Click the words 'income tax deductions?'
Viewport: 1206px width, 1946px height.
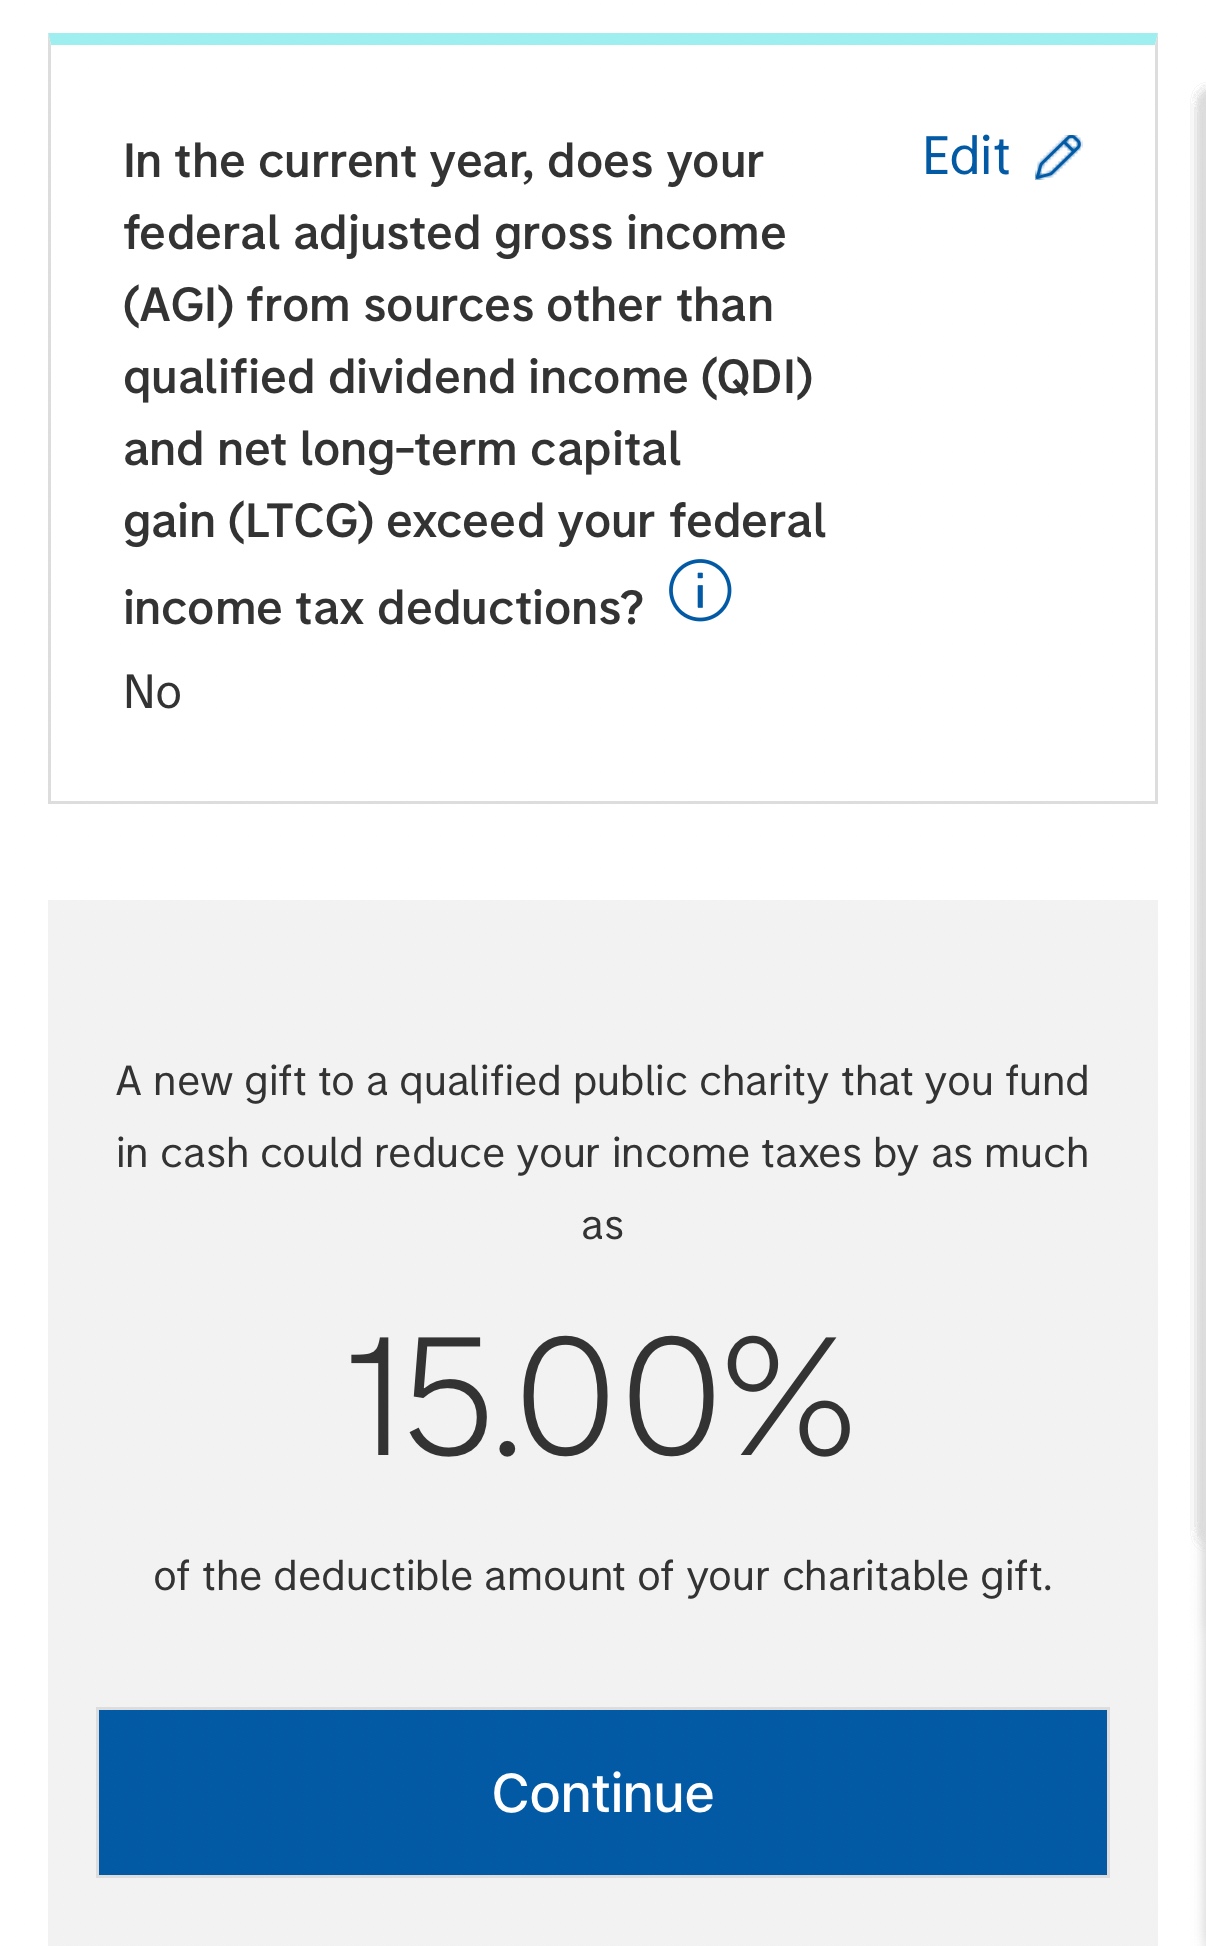(x=383, y=608)
